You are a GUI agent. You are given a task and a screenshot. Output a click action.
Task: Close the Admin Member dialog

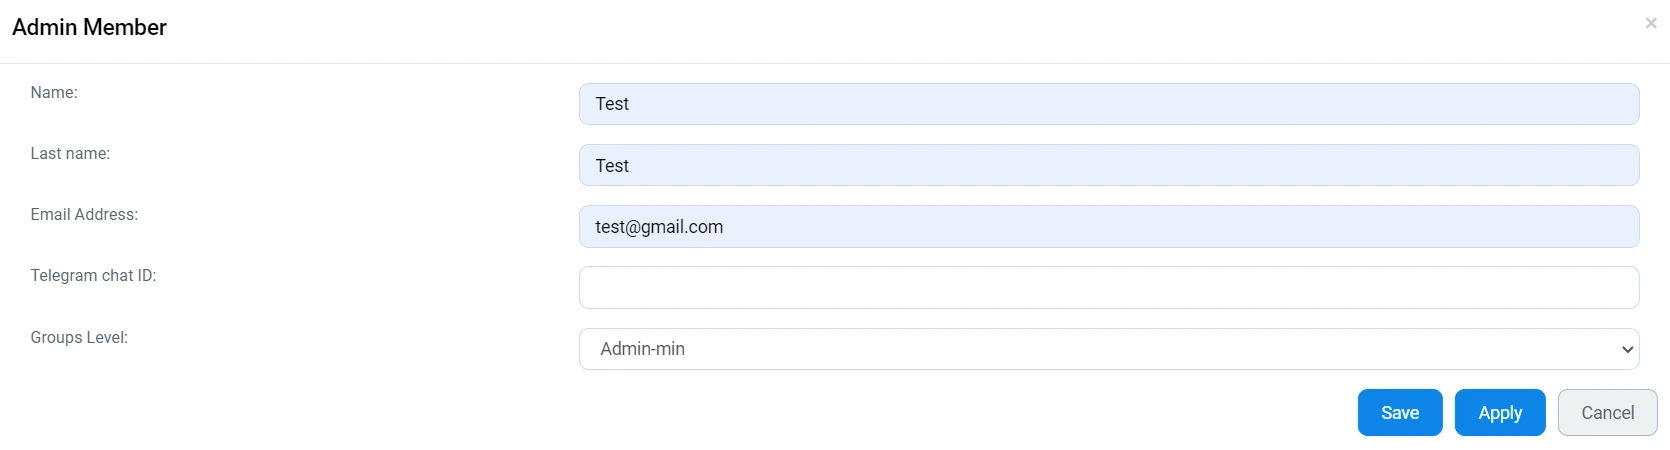(x=1650, y=23)
